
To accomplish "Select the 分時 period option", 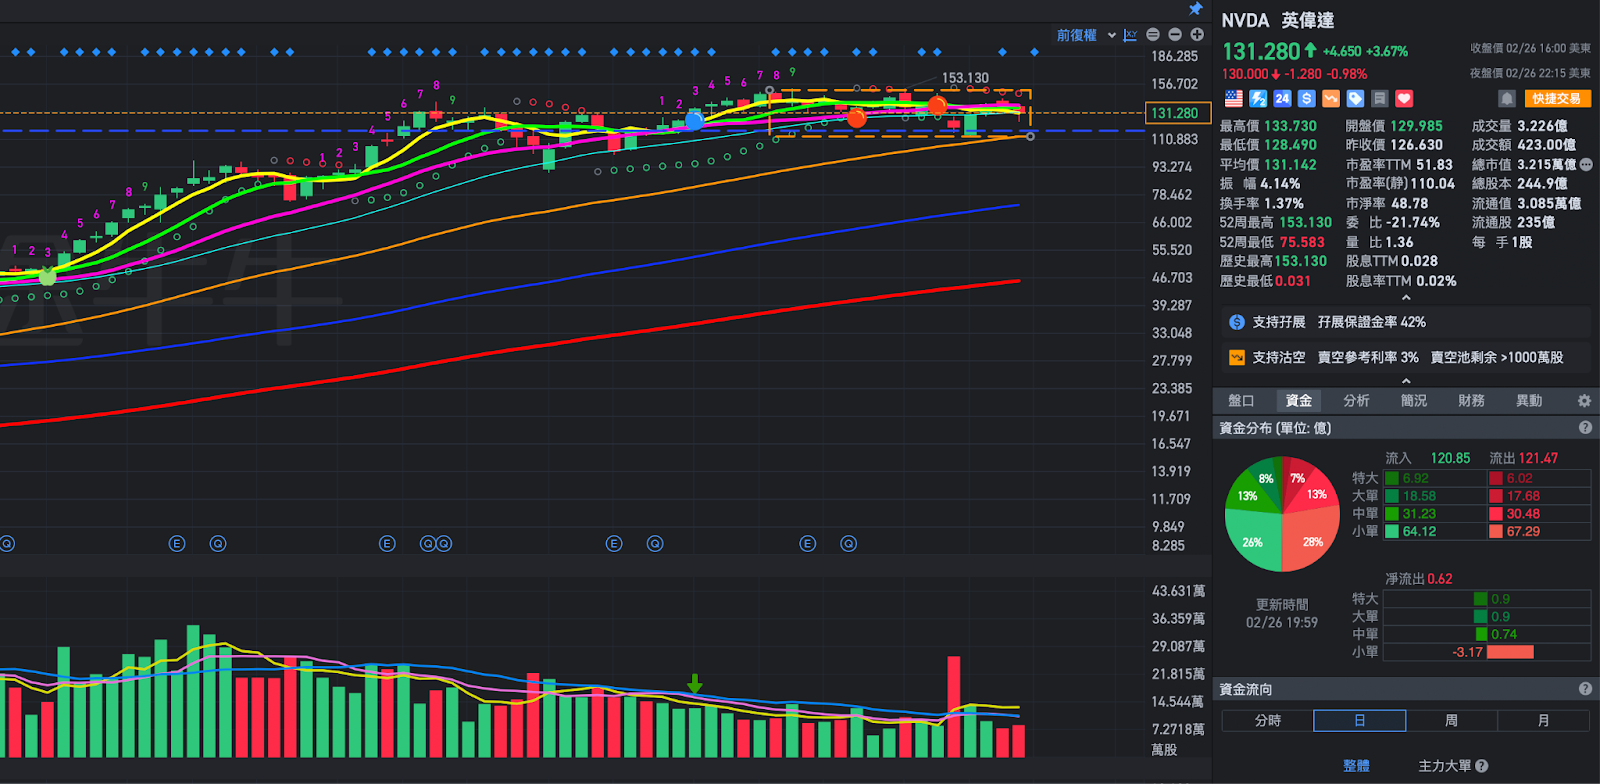I will pos(1268,721).
